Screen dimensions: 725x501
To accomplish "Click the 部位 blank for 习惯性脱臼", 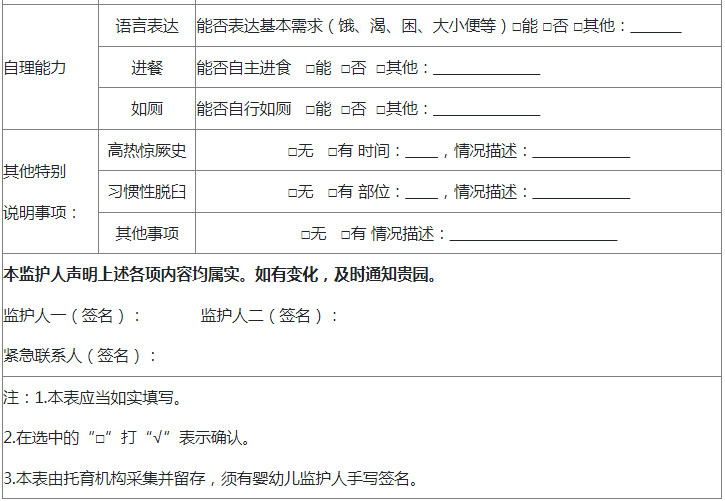I will pyautogui.click(x=421, y=194).
